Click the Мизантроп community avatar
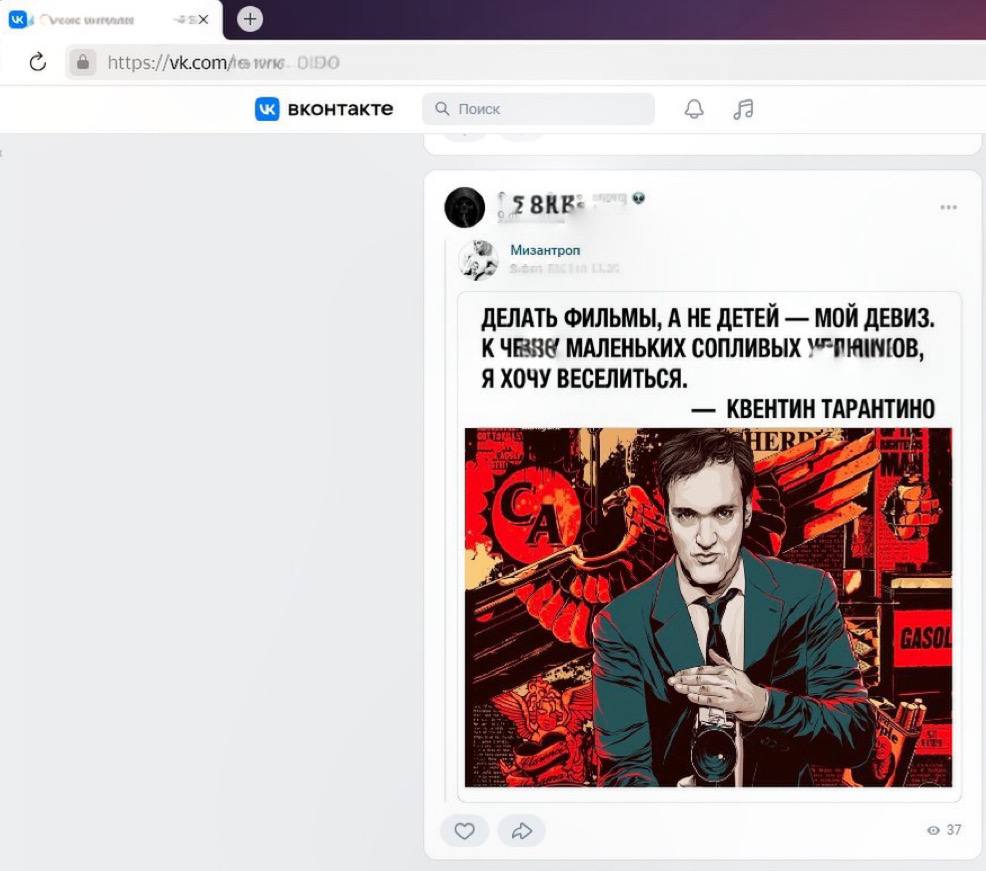The height and width of the screenshot is (871, 986). click(x=478, y=259)
